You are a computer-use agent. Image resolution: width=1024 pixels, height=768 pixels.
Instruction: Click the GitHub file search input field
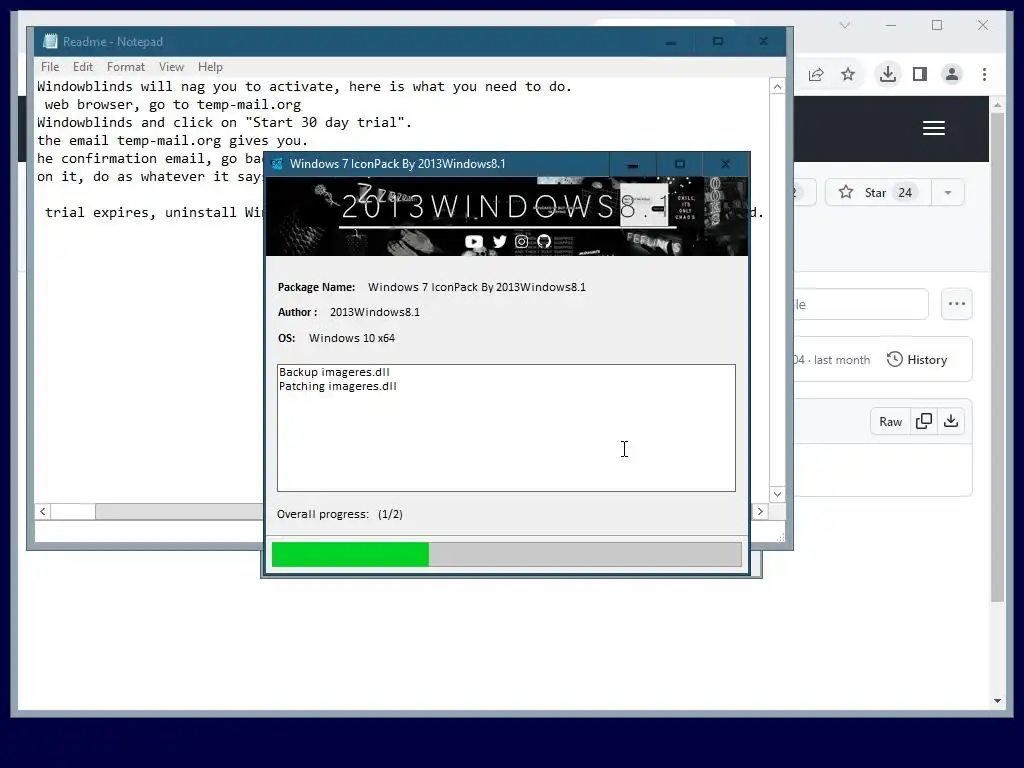pos(861,304)
